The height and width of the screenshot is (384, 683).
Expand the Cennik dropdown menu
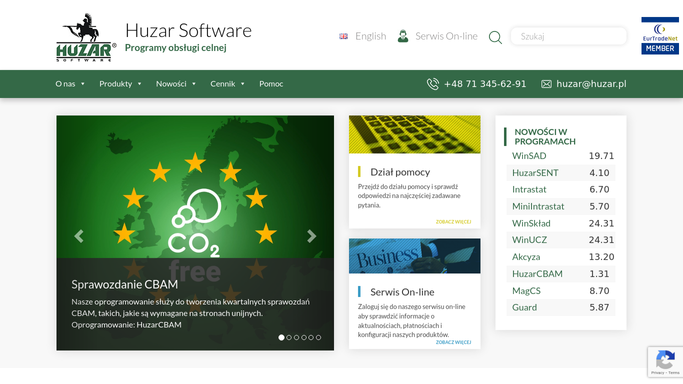[x=227, y=84]
